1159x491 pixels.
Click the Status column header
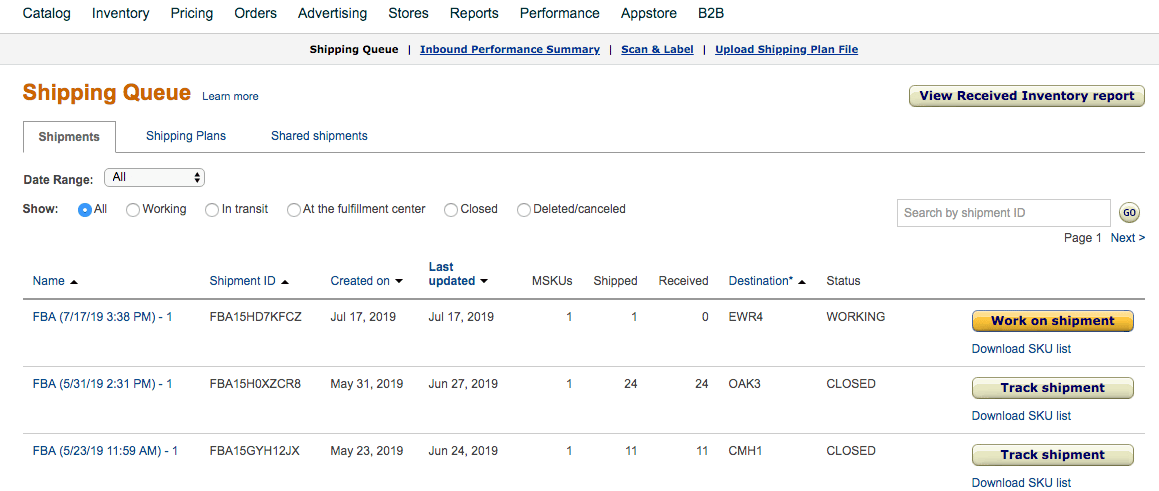click(x=843, y=281)
